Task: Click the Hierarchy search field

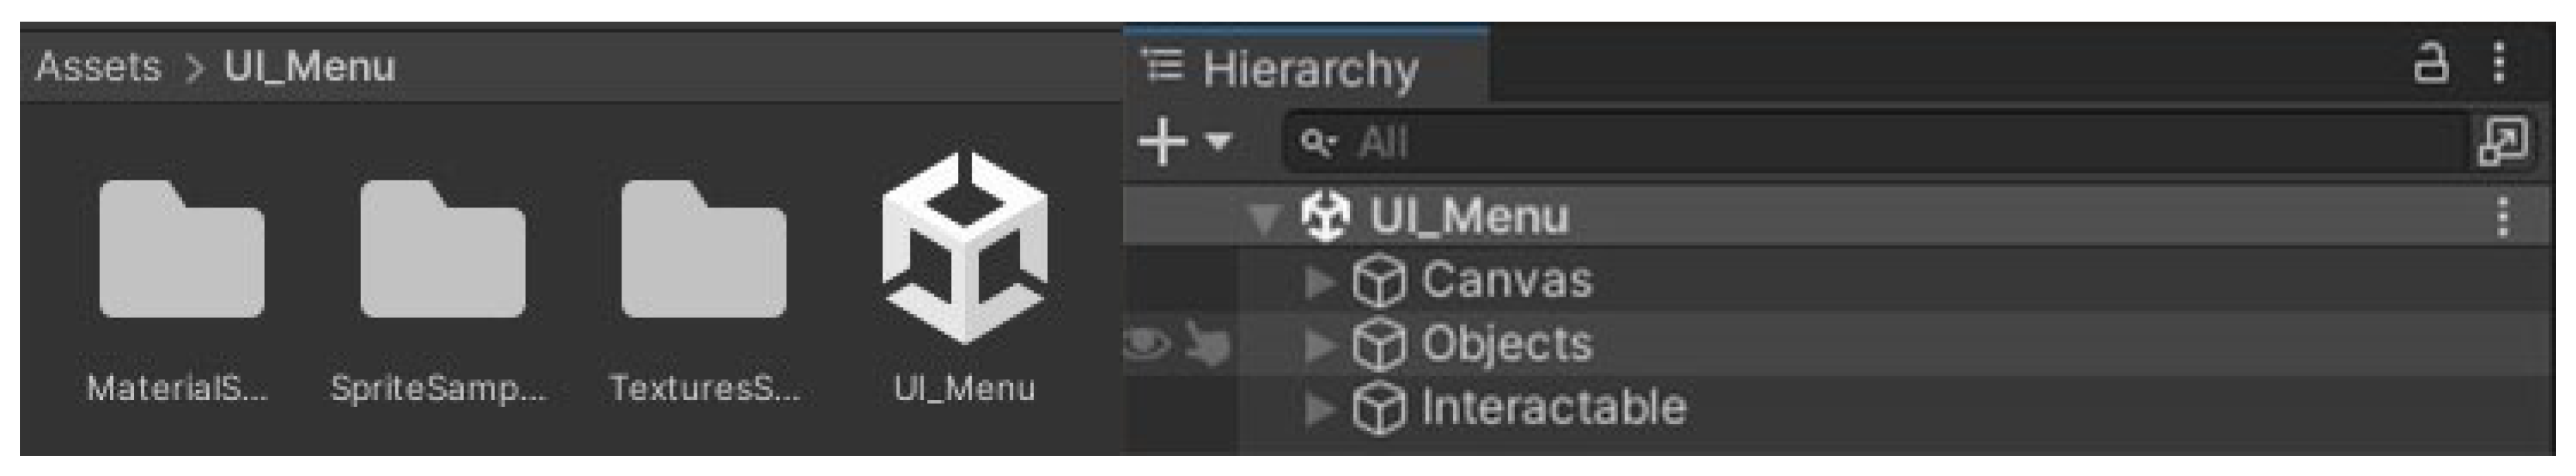Action: point(1875,142)
